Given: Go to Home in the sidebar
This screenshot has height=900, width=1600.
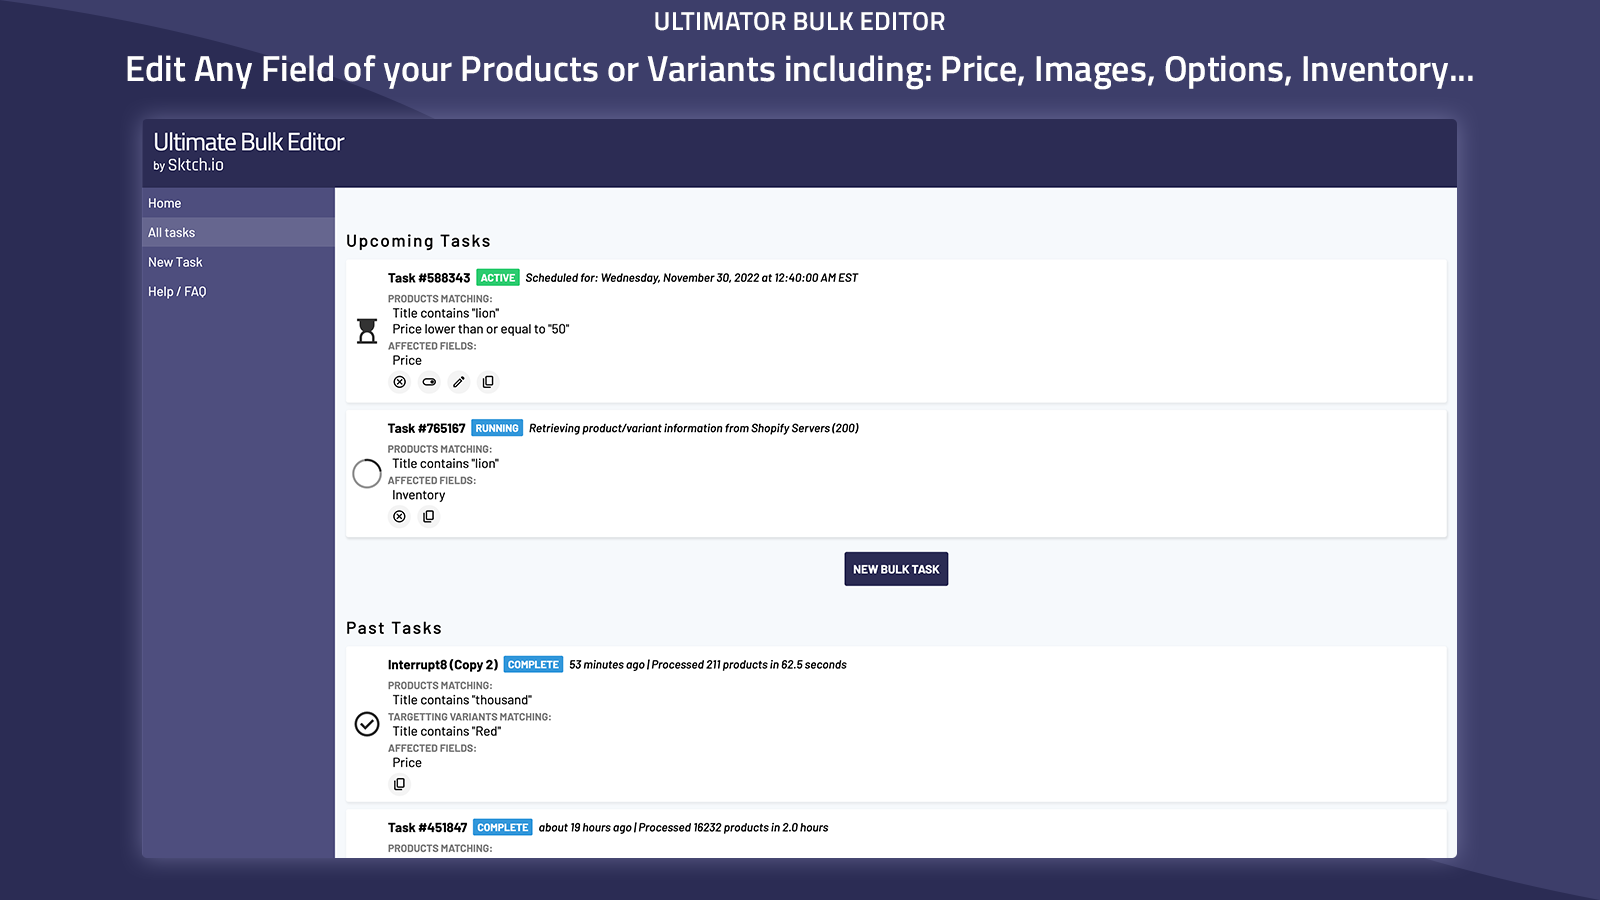Looking at the screenshot, I should [164, 202].
